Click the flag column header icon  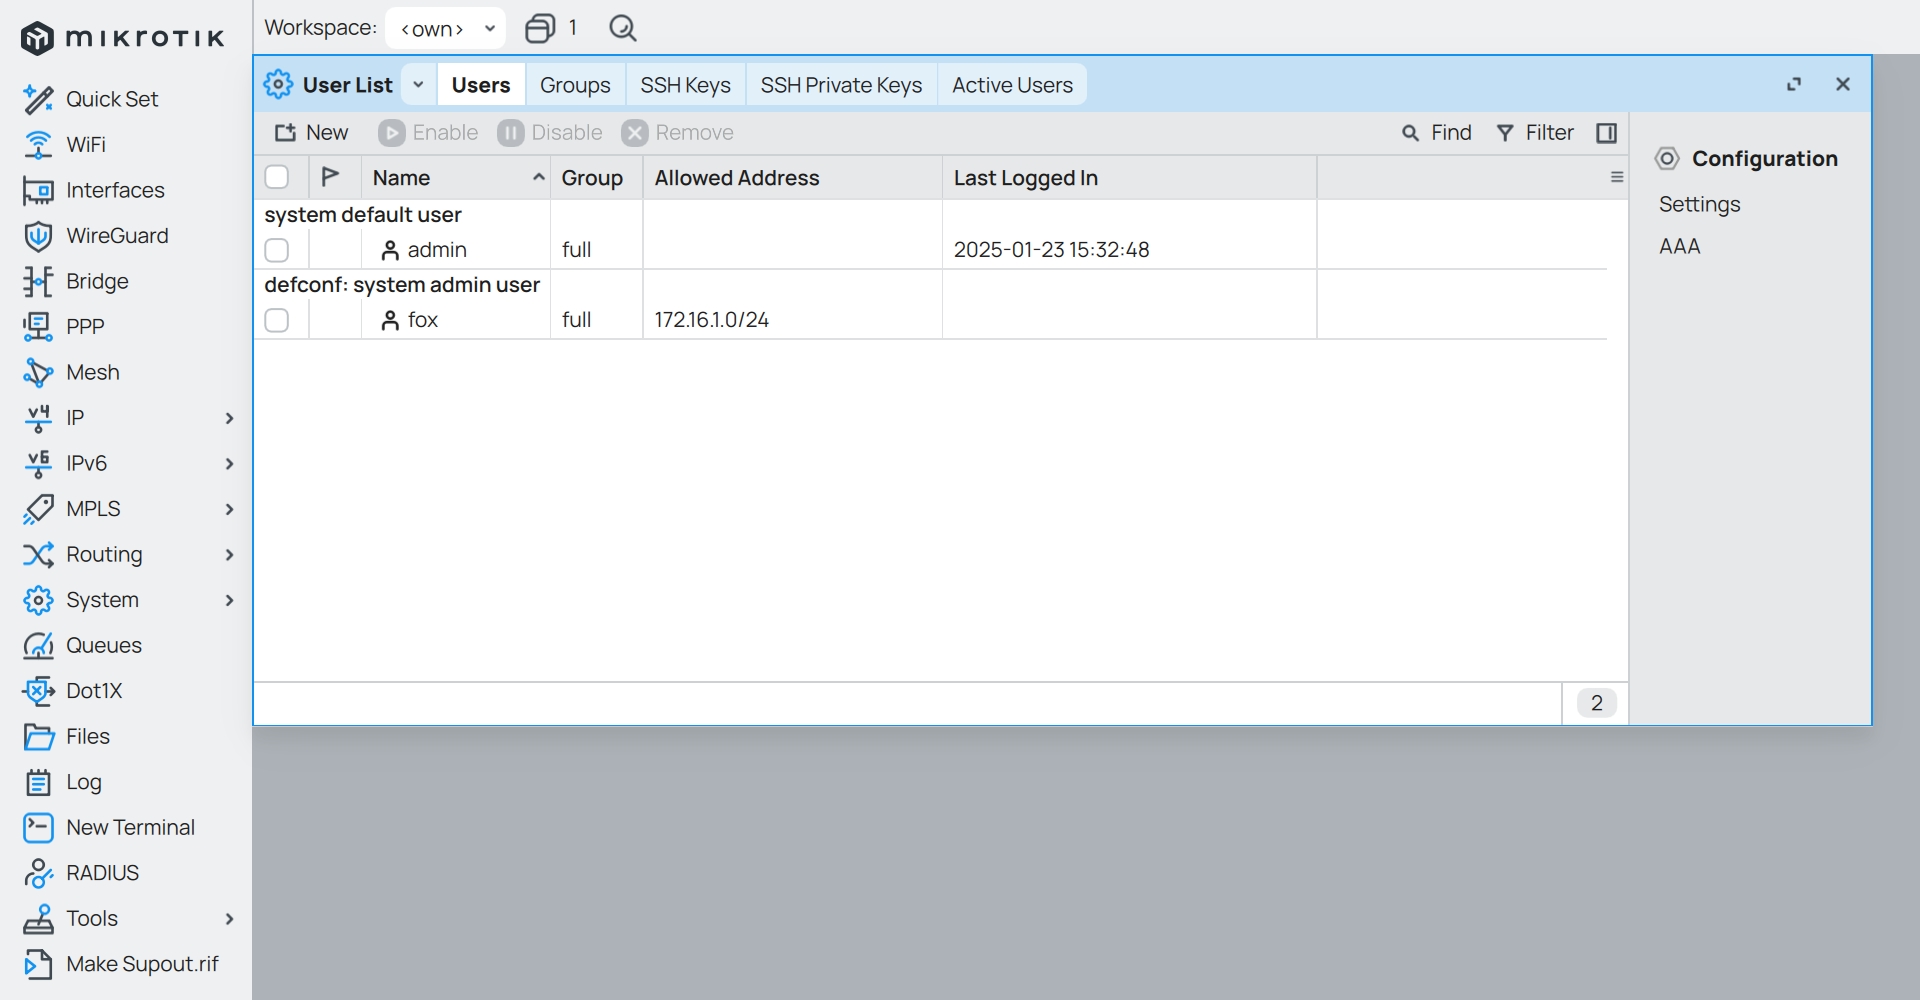pyautogui.click(x=330, y=177)
